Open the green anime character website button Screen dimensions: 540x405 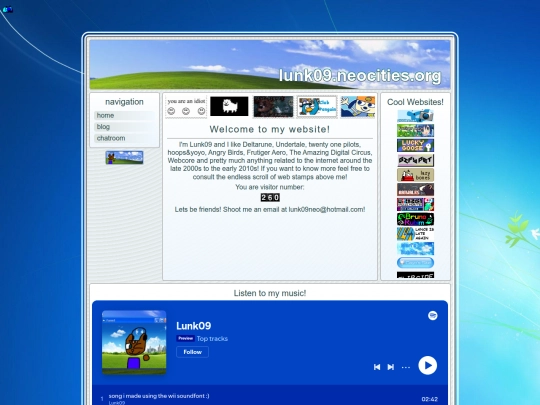415,131
